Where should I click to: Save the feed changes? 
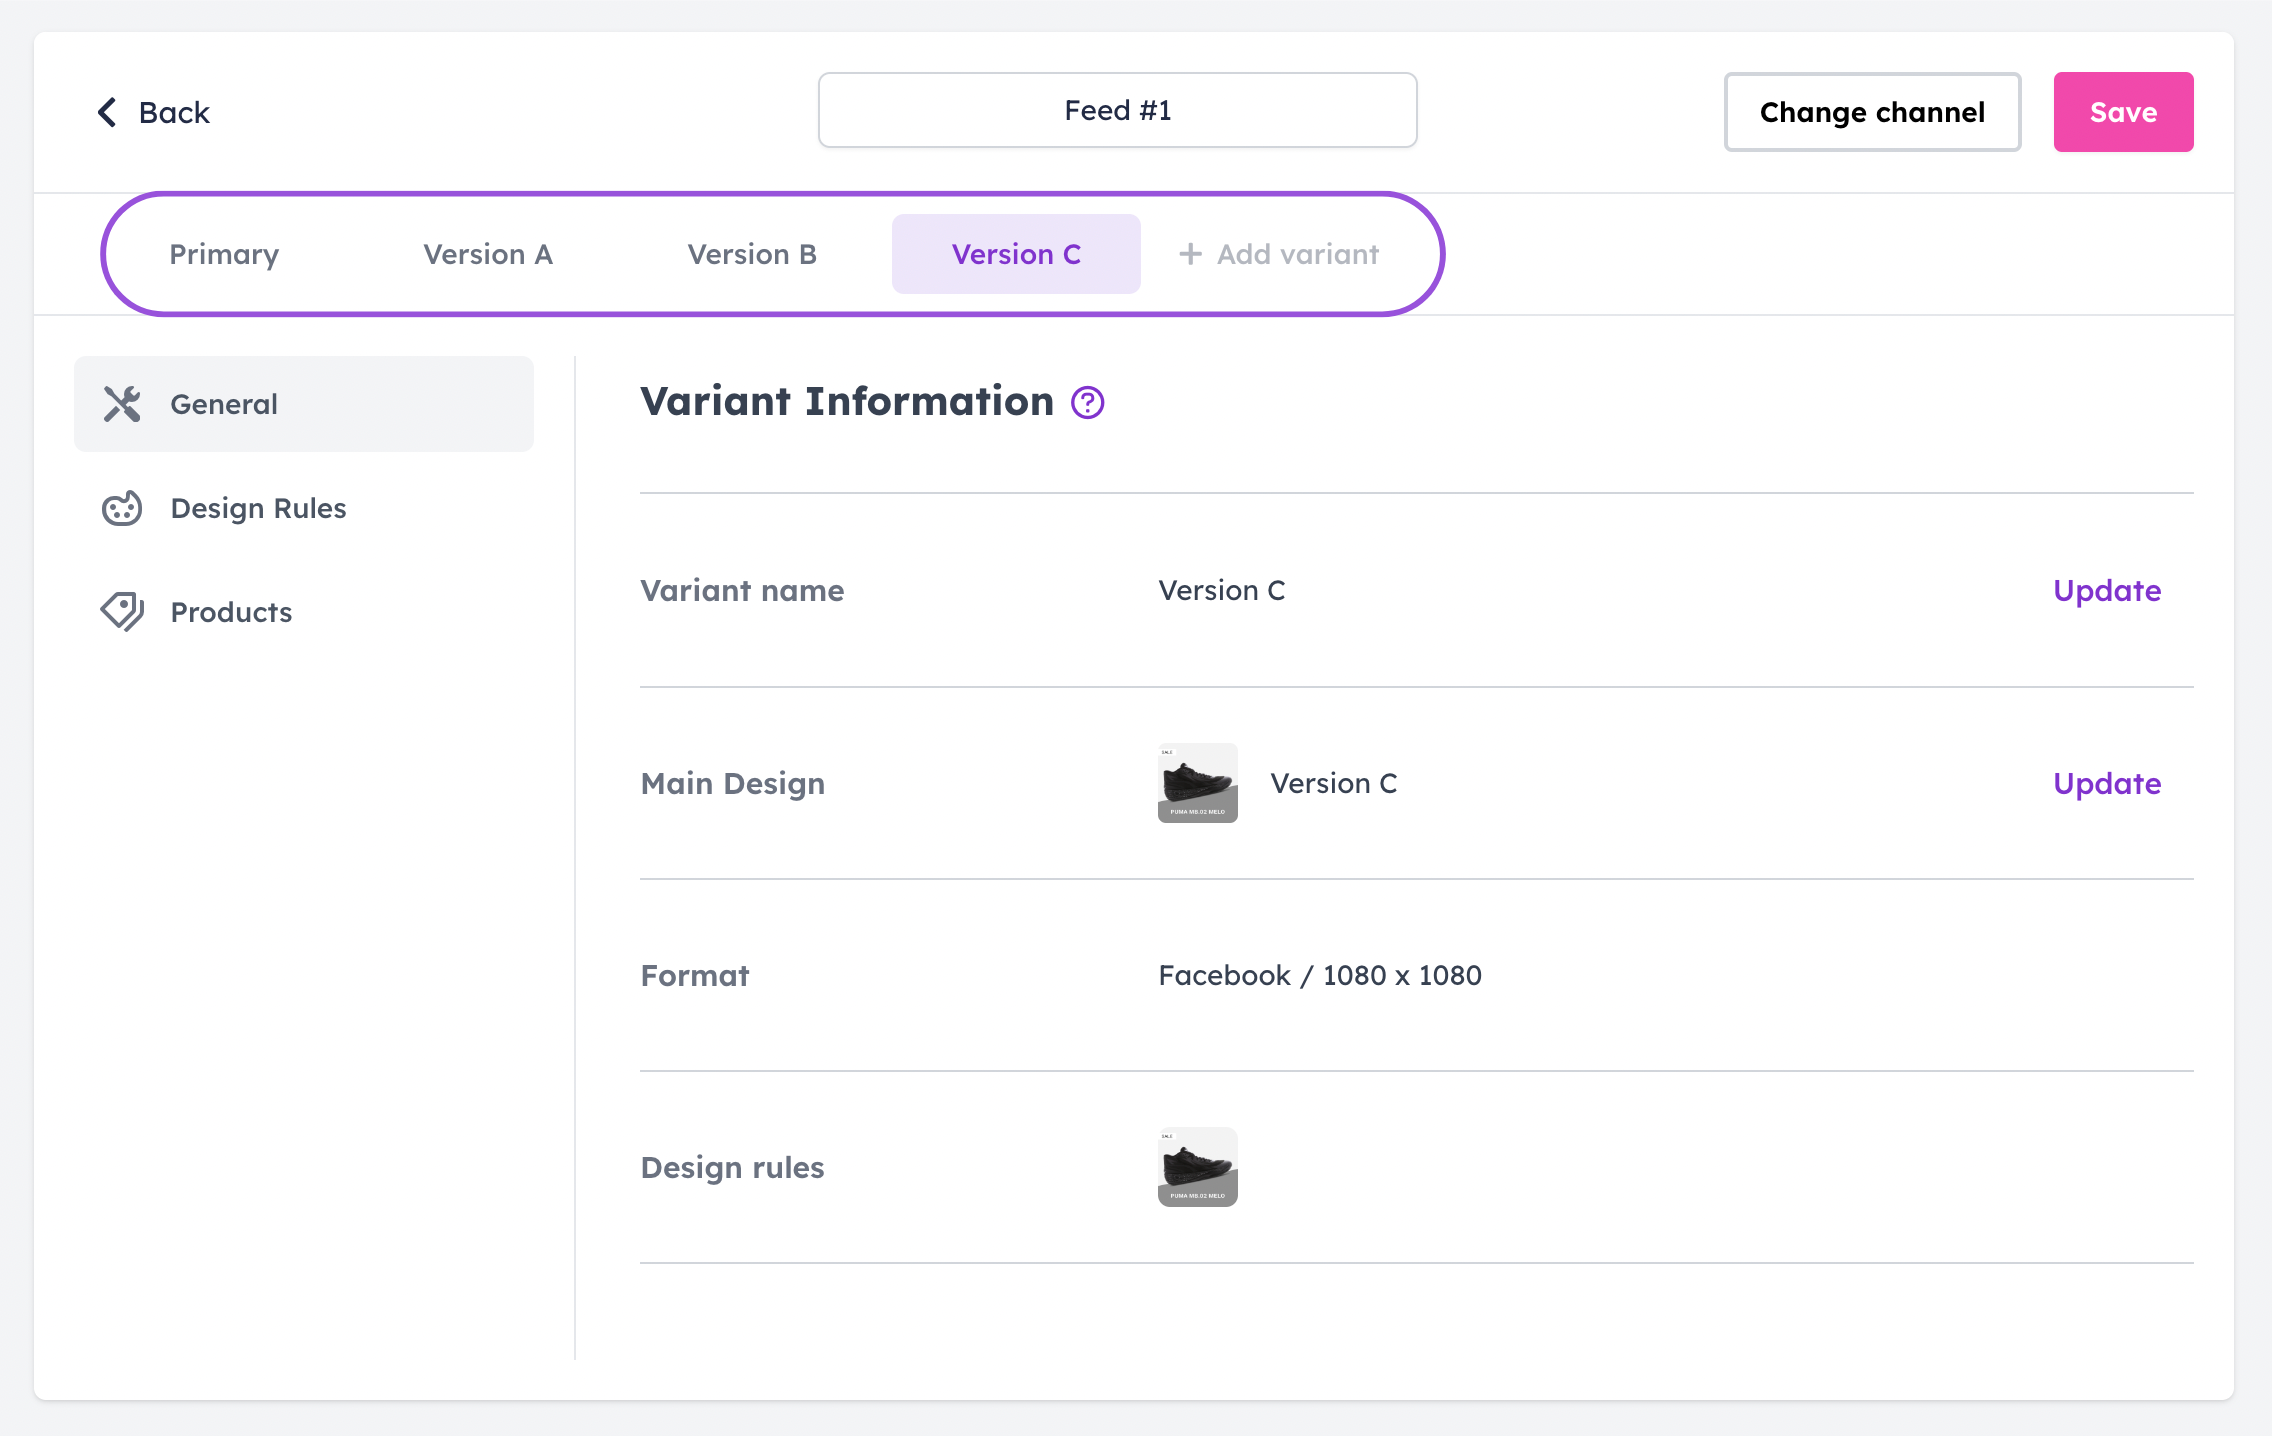[x=2123, y=111]
